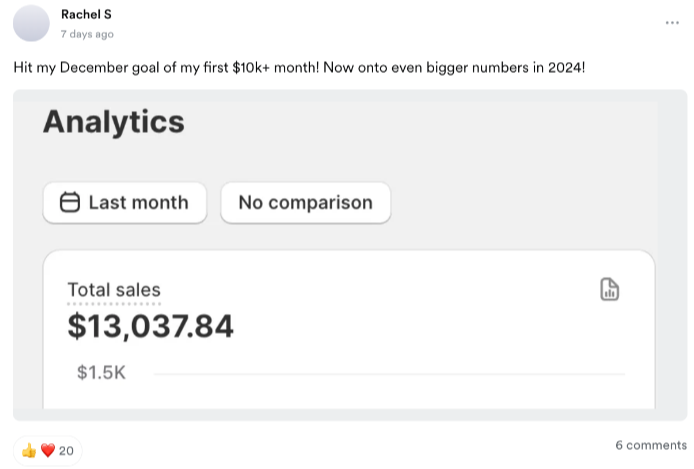Open the report icon in Total sales card
The width and height of the screenshot is (694, 469).
point(609,290)
